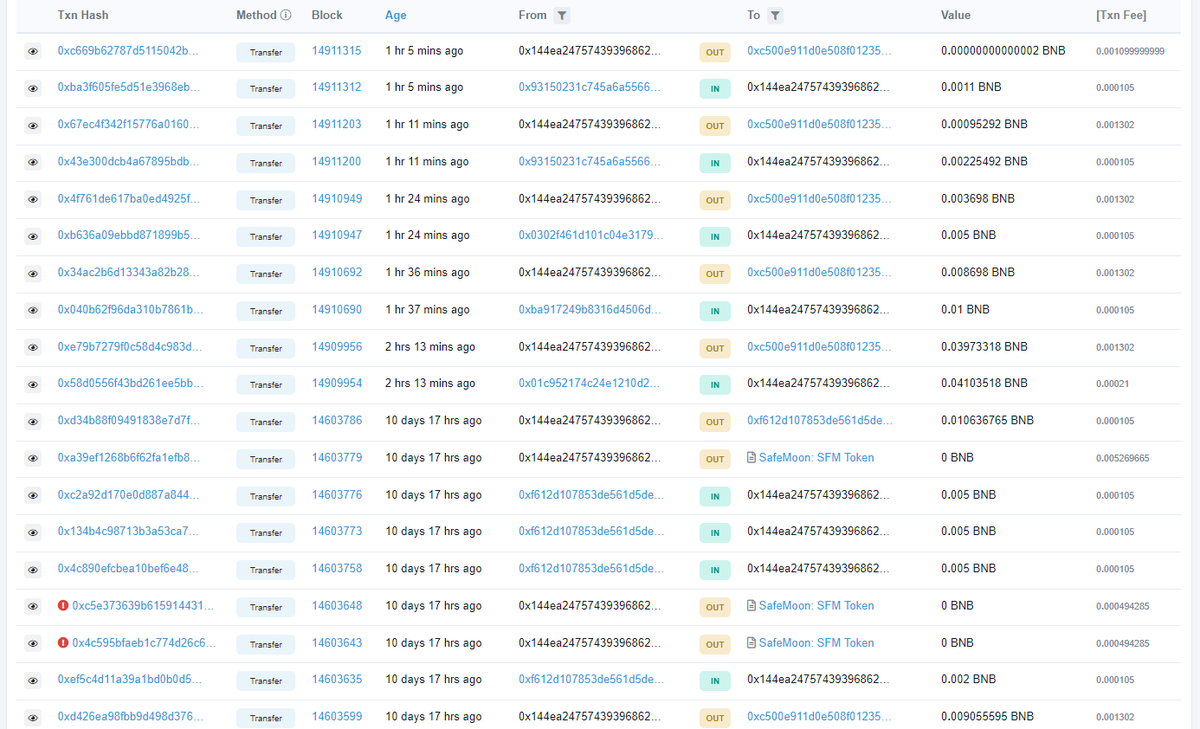Select value 0.04103518 BNB
This screenshot has height=729, width=1200.
984,383
